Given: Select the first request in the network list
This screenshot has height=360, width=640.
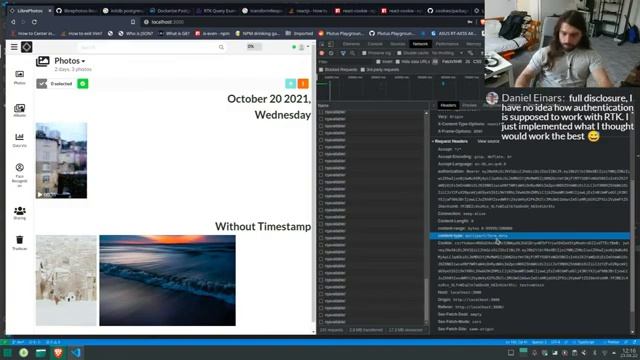Looking at the screenshot, I should pos(372,112).
